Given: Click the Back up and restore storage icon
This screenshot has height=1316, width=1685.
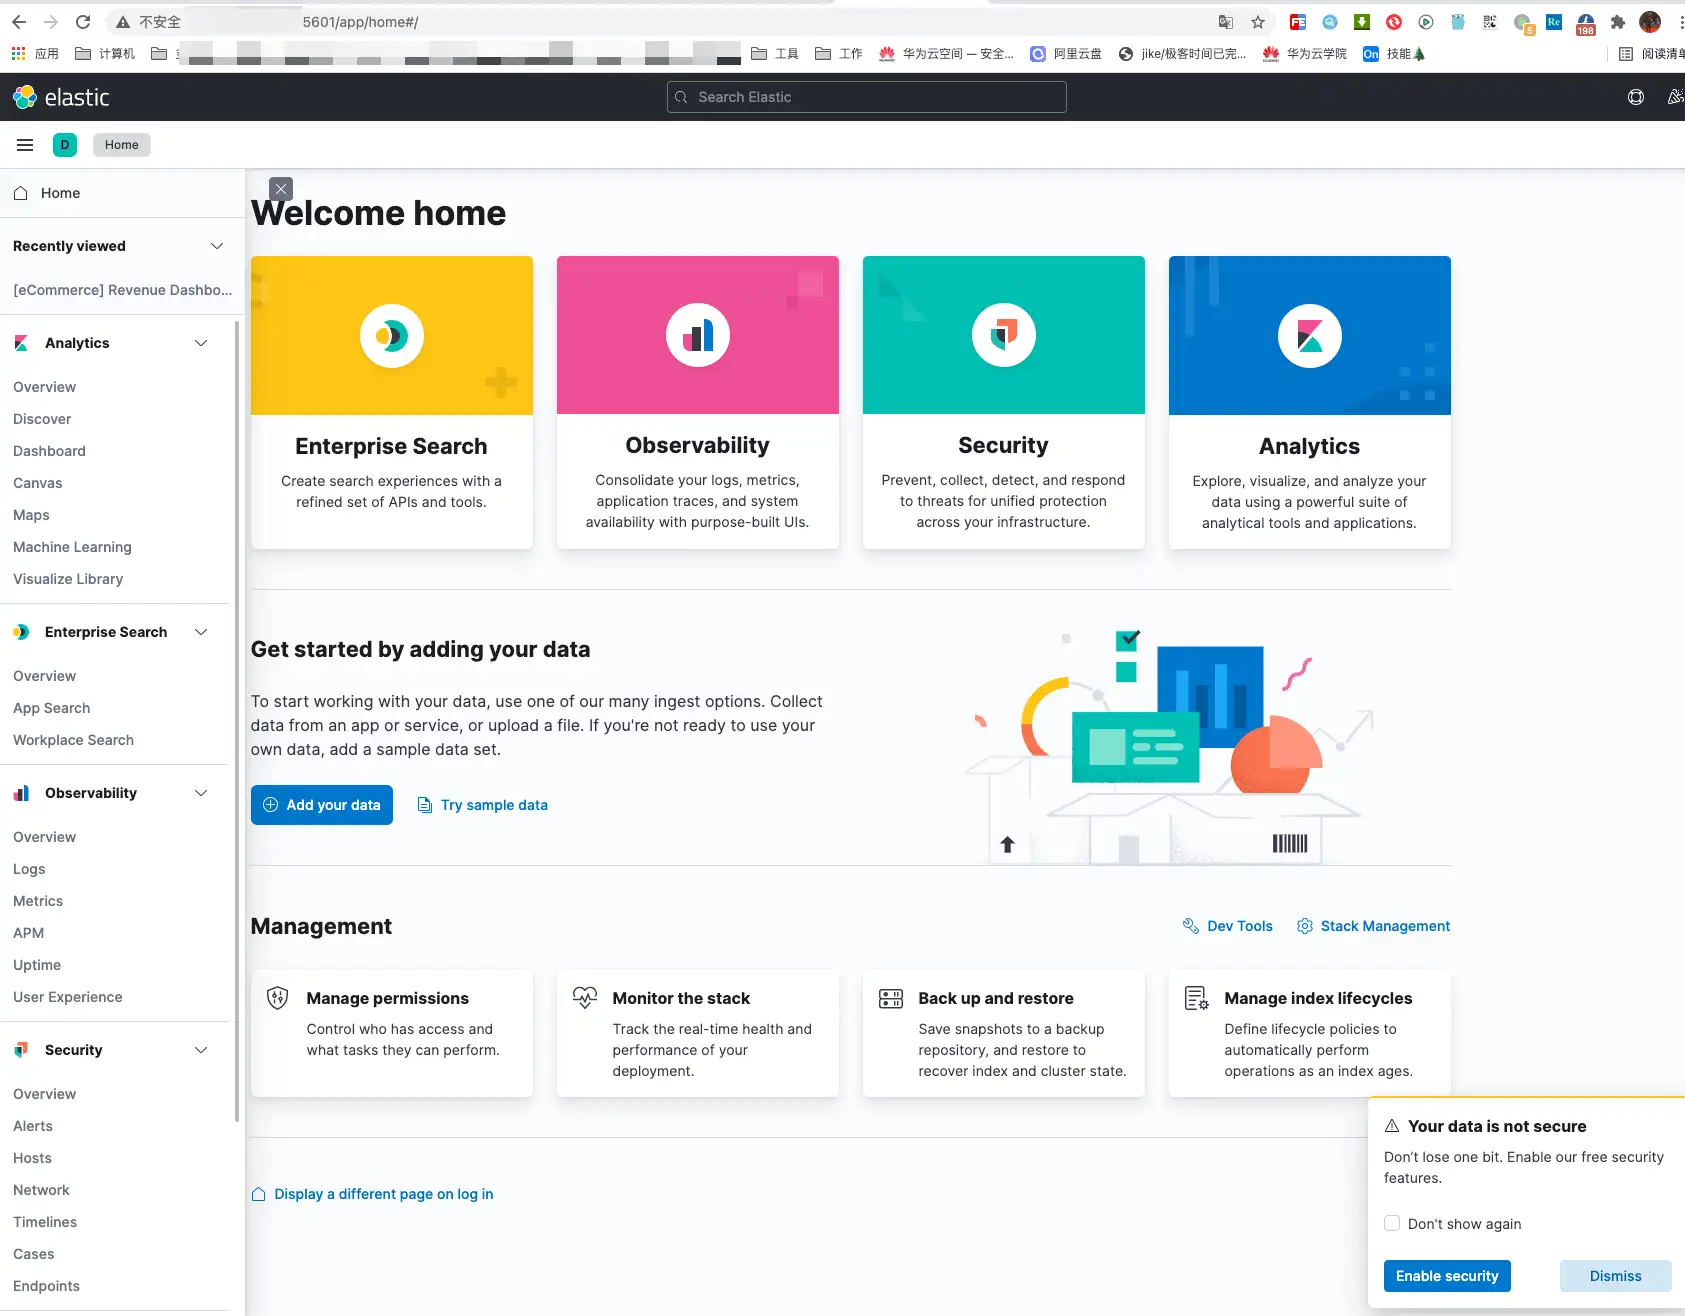Looking at the screenshot, I should 890,998.
